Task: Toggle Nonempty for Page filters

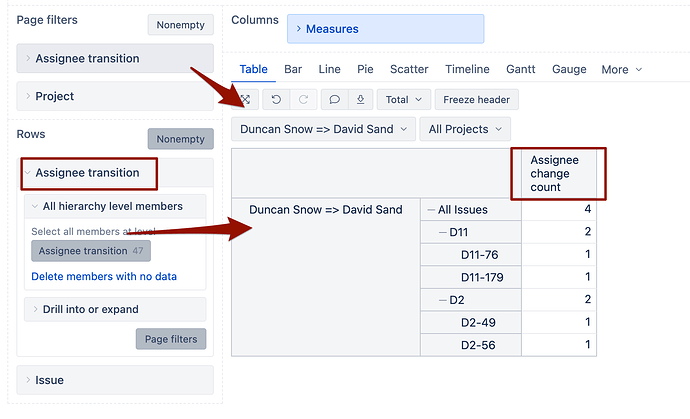Action: coord(180,25)
